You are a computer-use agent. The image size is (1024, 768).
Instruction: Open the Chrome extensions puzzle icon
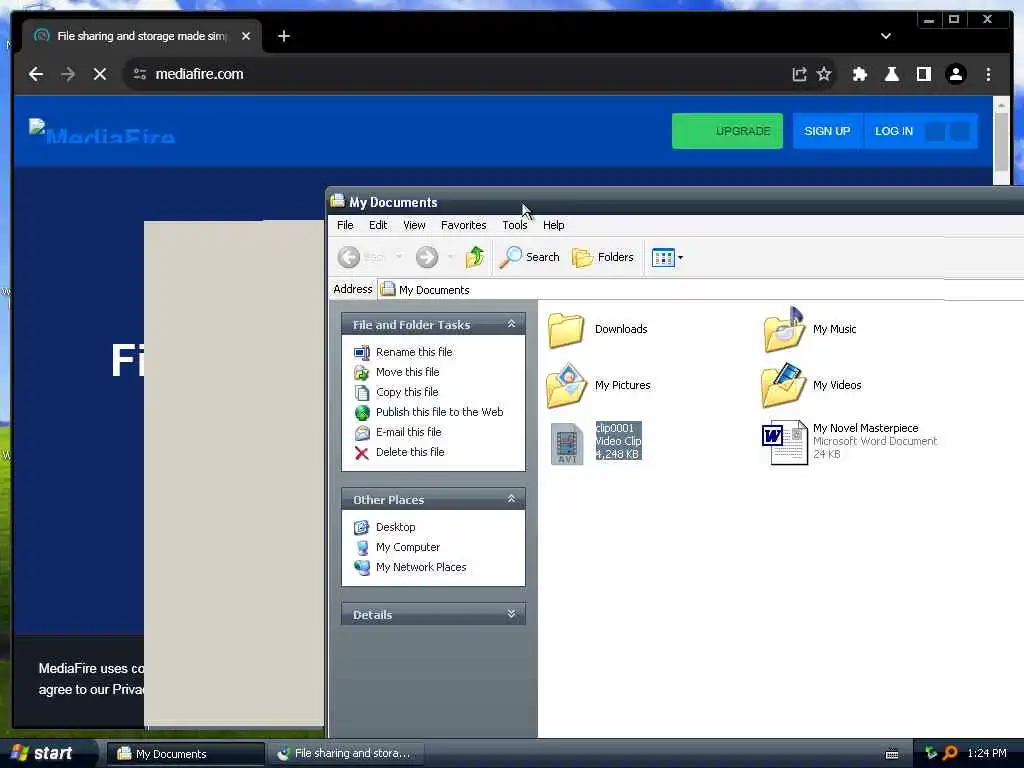tap(859, 74)
